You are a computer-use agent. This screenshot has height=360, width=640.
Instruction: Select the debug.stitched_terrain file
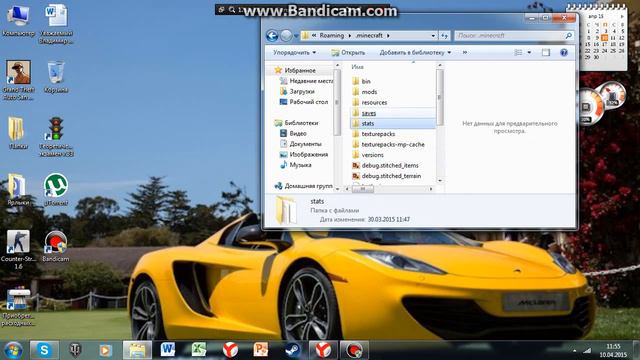click(391, 176)
